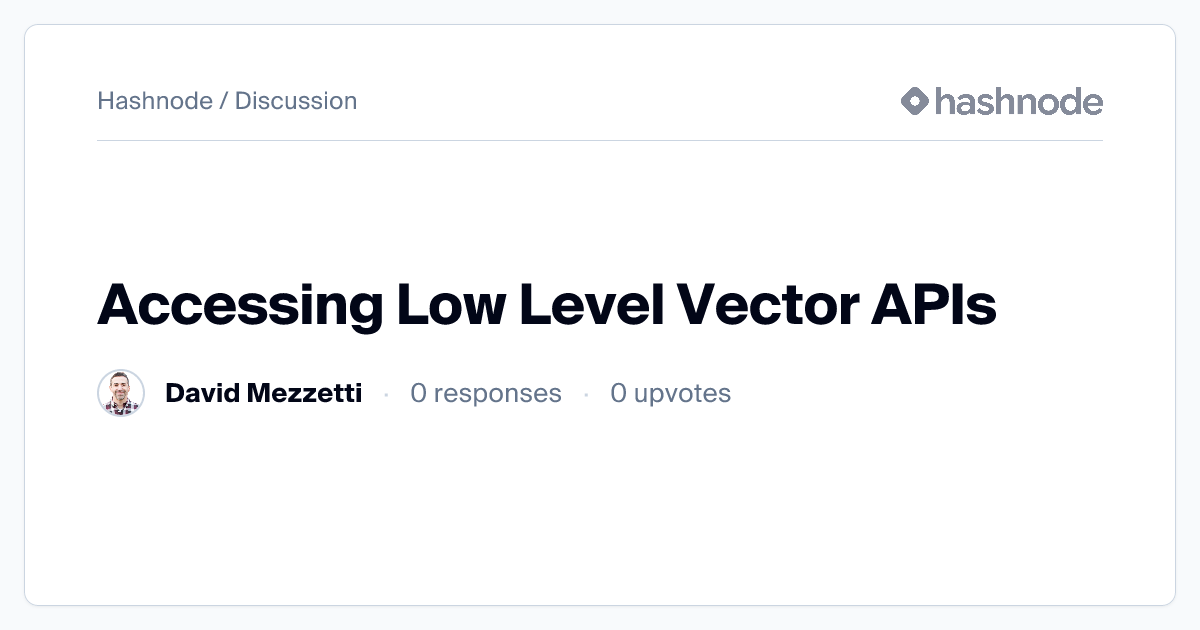
Task: Visit author name David Mezzetti
Action: coord(263,393)
